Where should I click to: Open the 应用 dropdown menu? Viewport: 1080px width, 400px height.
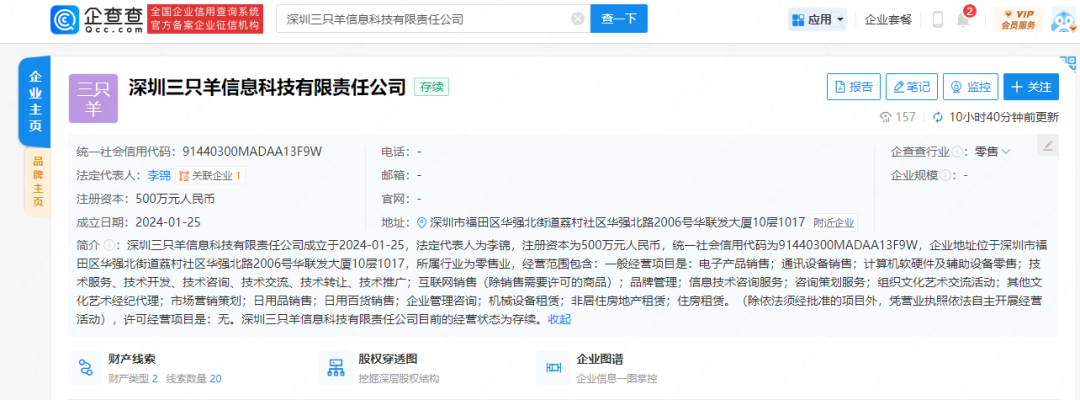(x=818, y=19)
